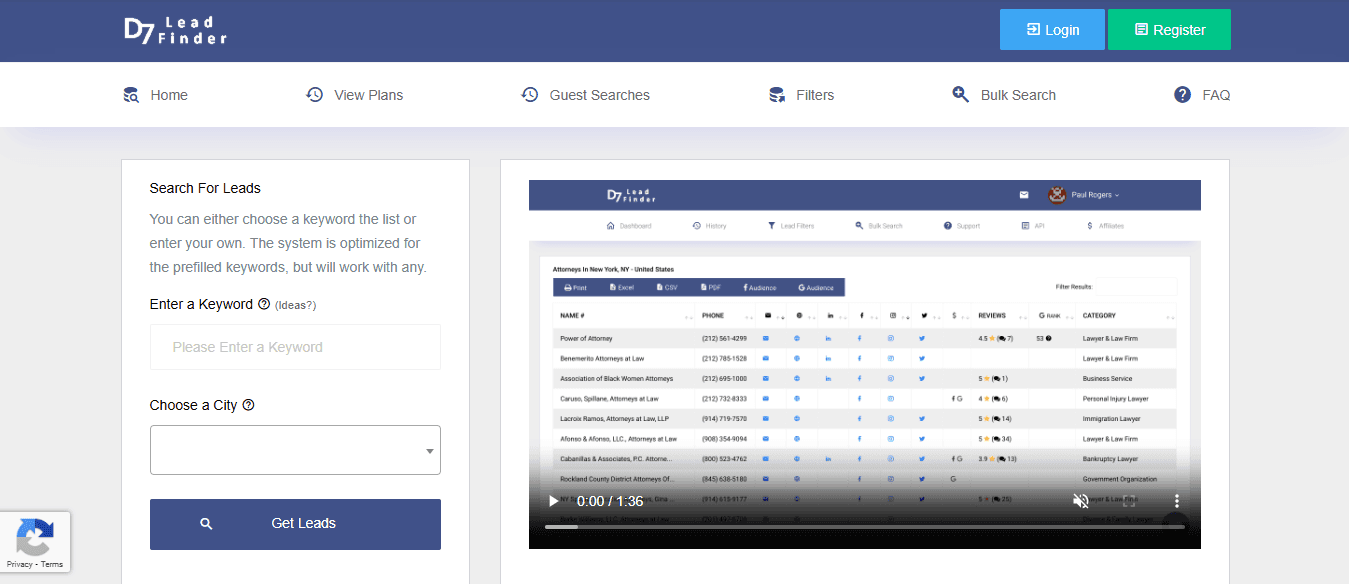The image size is (1349, 584).
Task: Click the 0:00 / 1:36 time display
Action: point(610,501)
